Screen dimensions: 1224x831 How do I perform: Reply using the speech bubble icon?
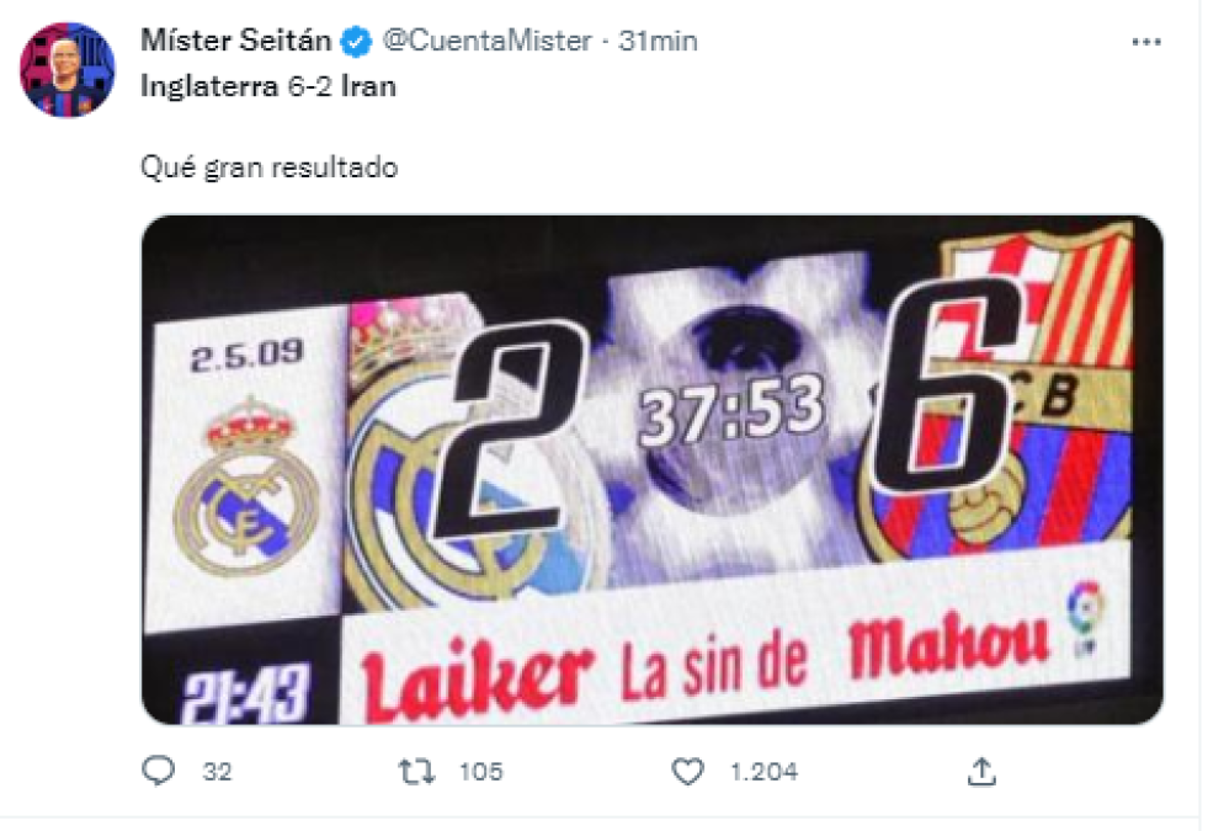(158, 770)
